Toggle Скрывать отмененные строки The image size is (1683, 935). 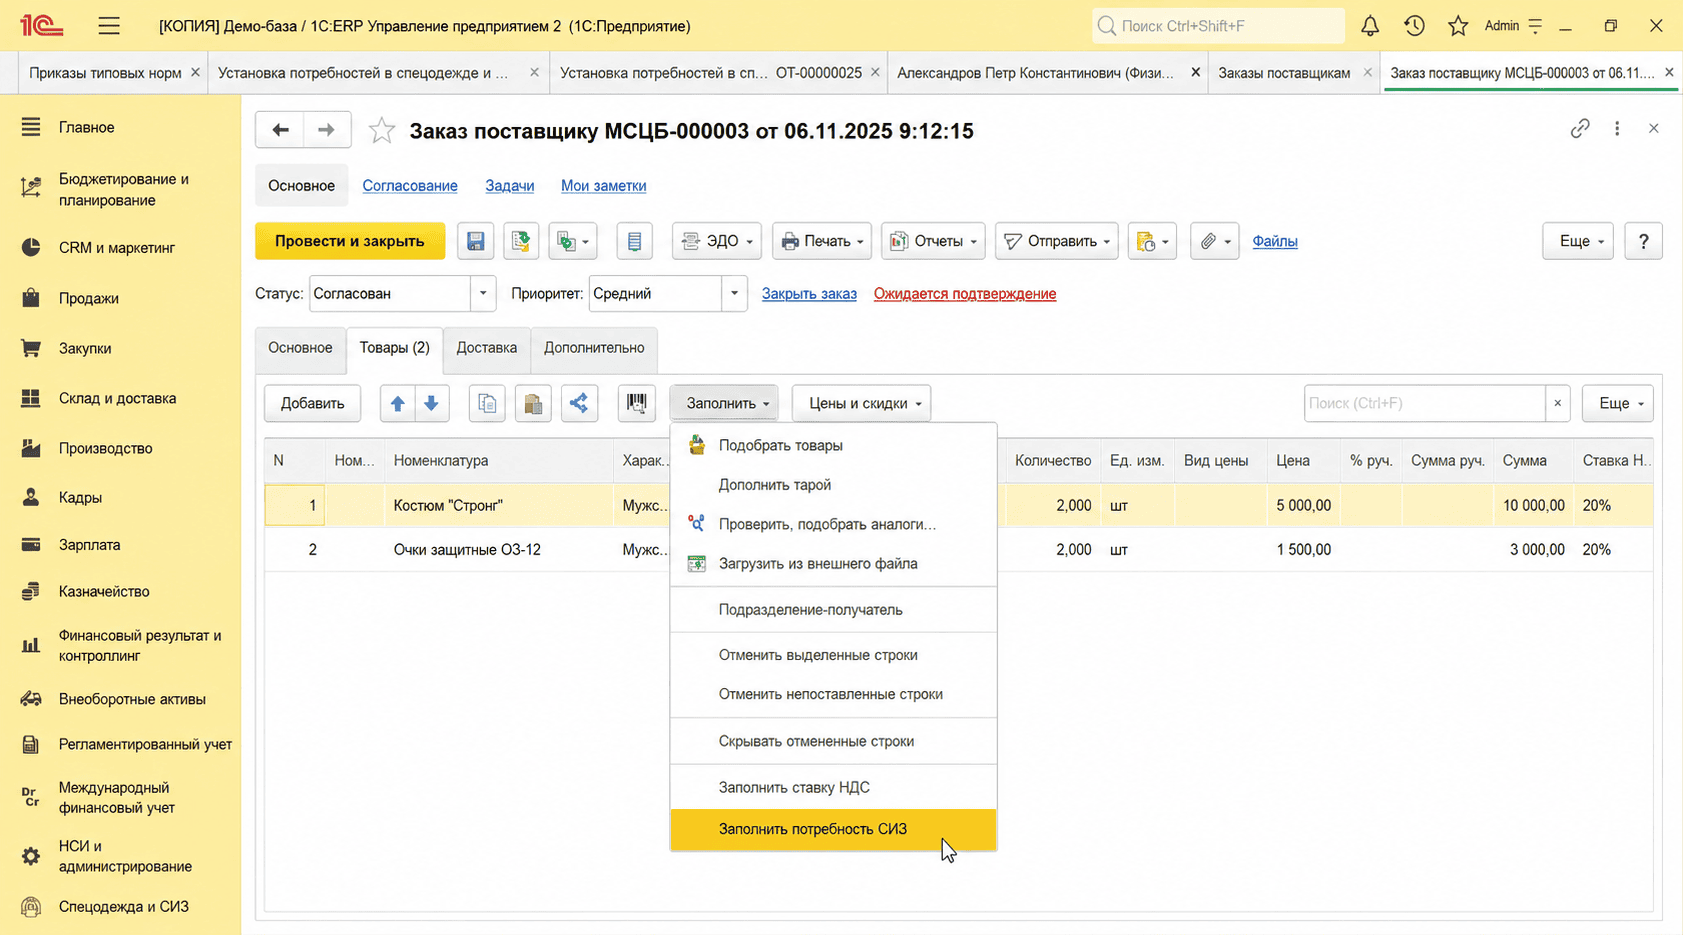pos(833,741)
